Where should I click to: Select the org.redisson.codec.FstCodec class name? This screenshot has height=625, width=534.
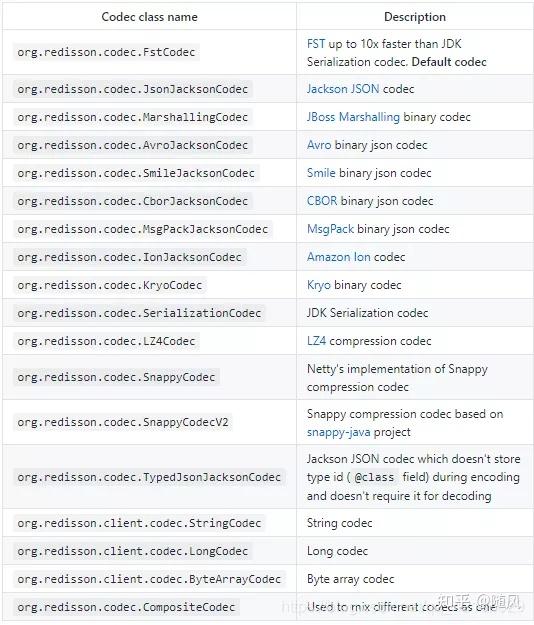(106, 52)
